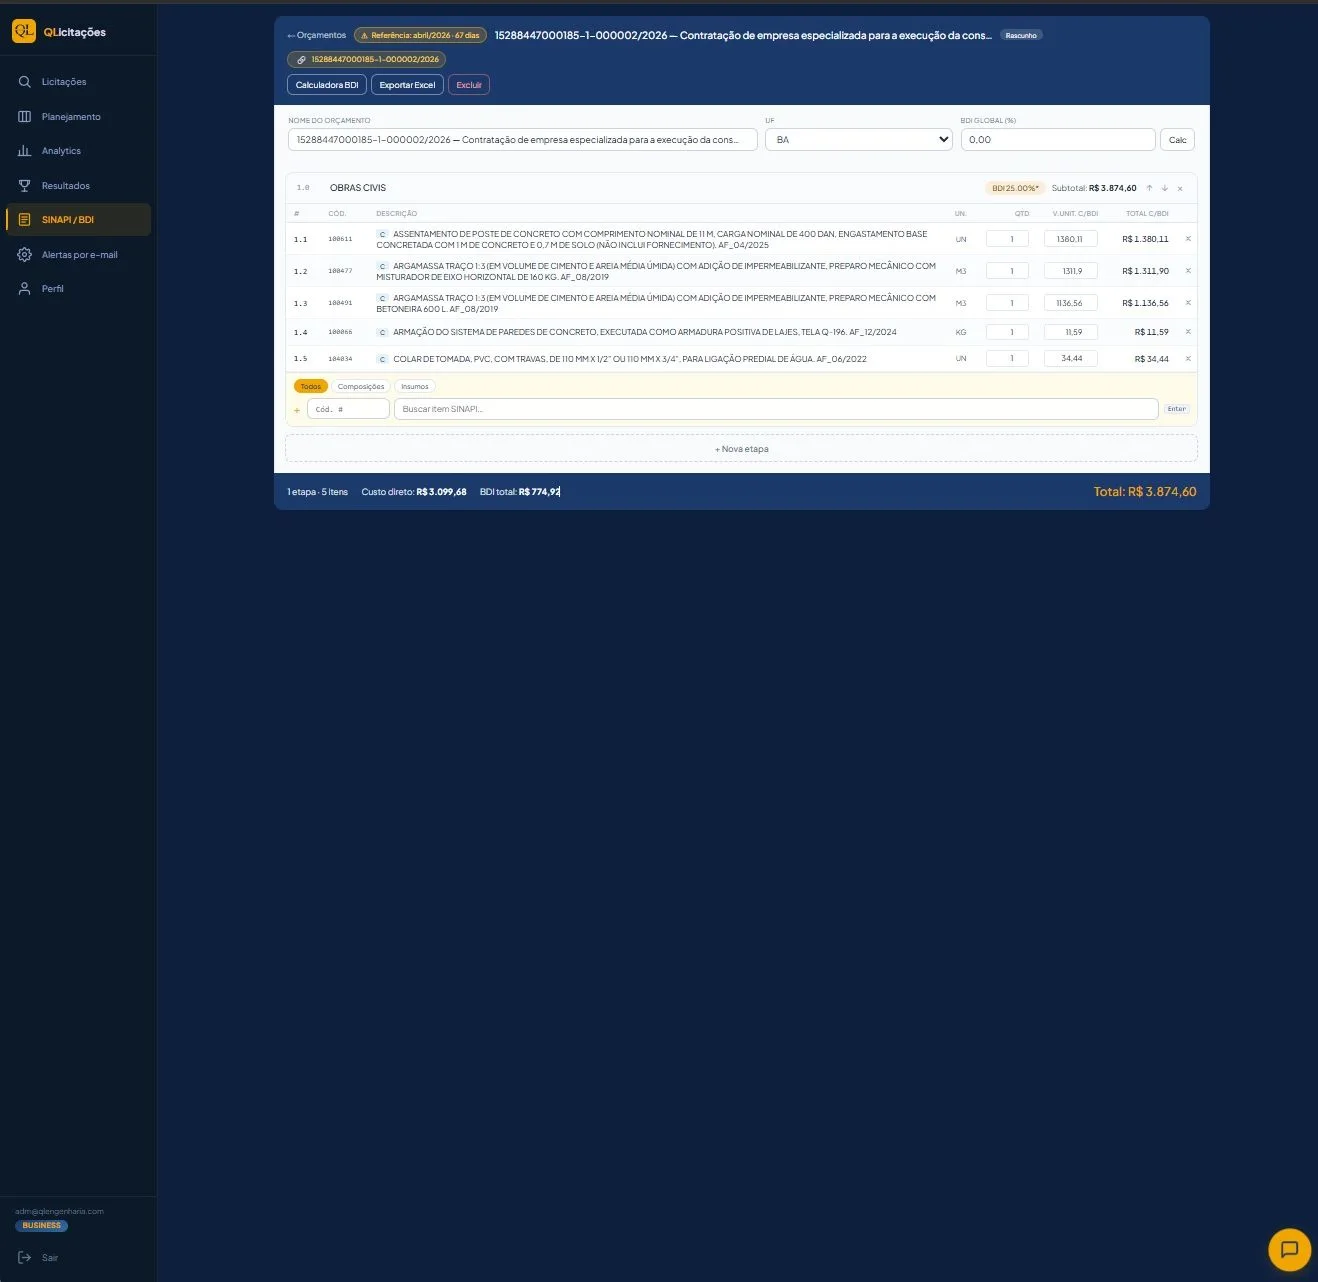Delete item 1.5 colar de tomada row

(1188, 358)
